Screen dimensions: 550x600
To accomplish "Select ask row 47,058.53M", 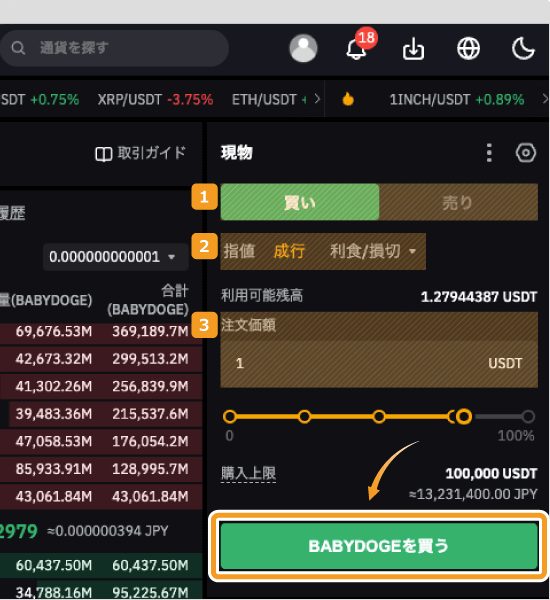I will point(101,442).
